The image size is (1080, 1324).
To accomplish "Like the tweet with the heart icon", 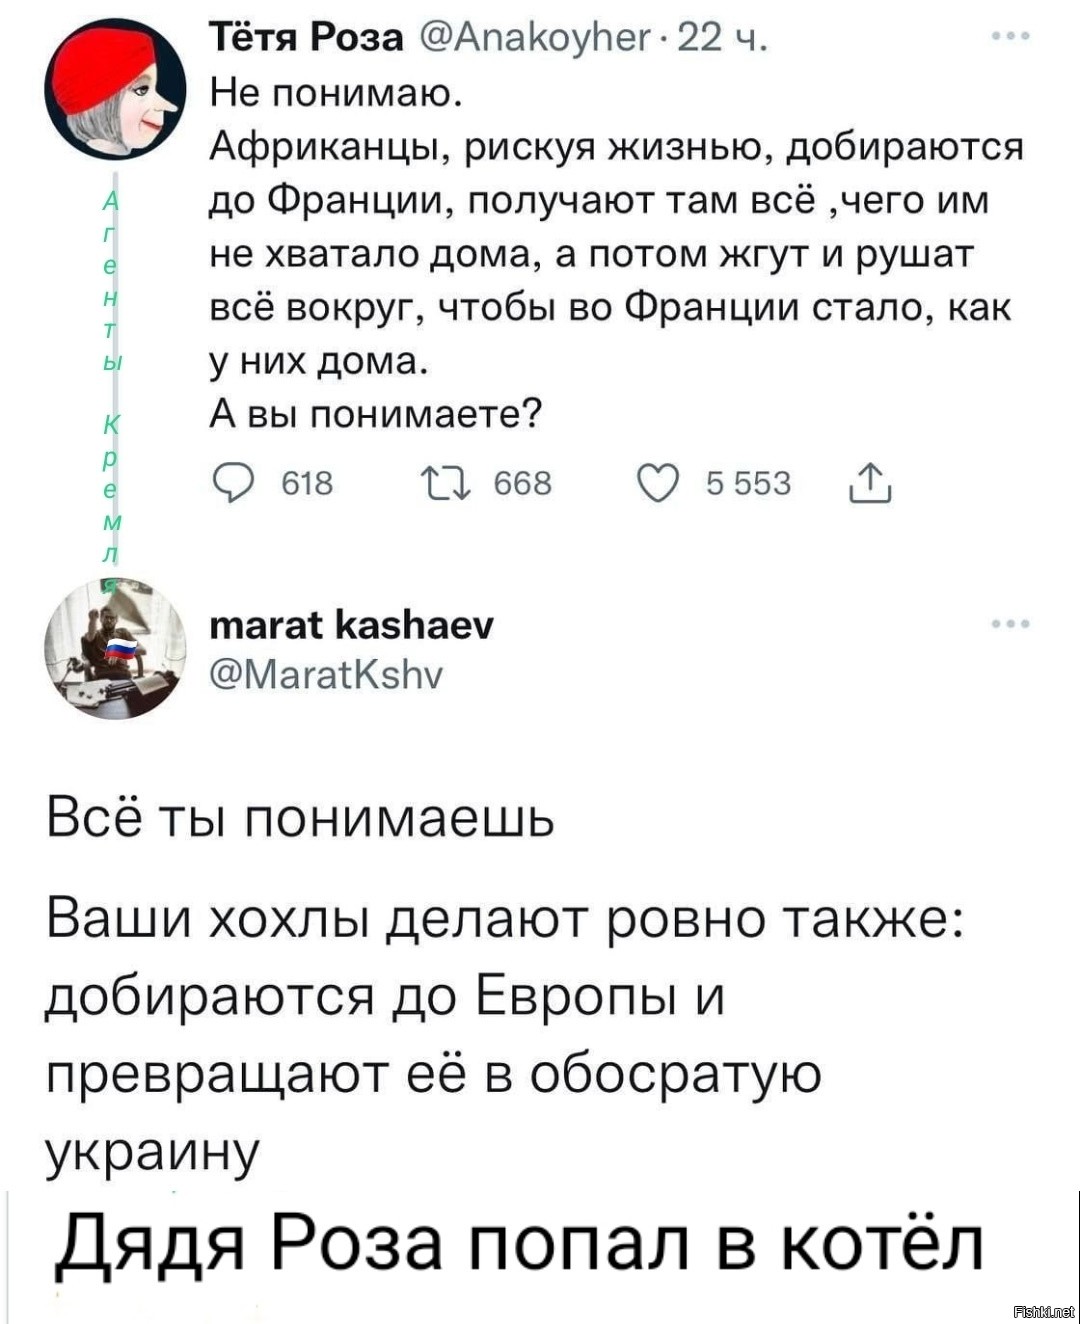I will click(657, 484).
